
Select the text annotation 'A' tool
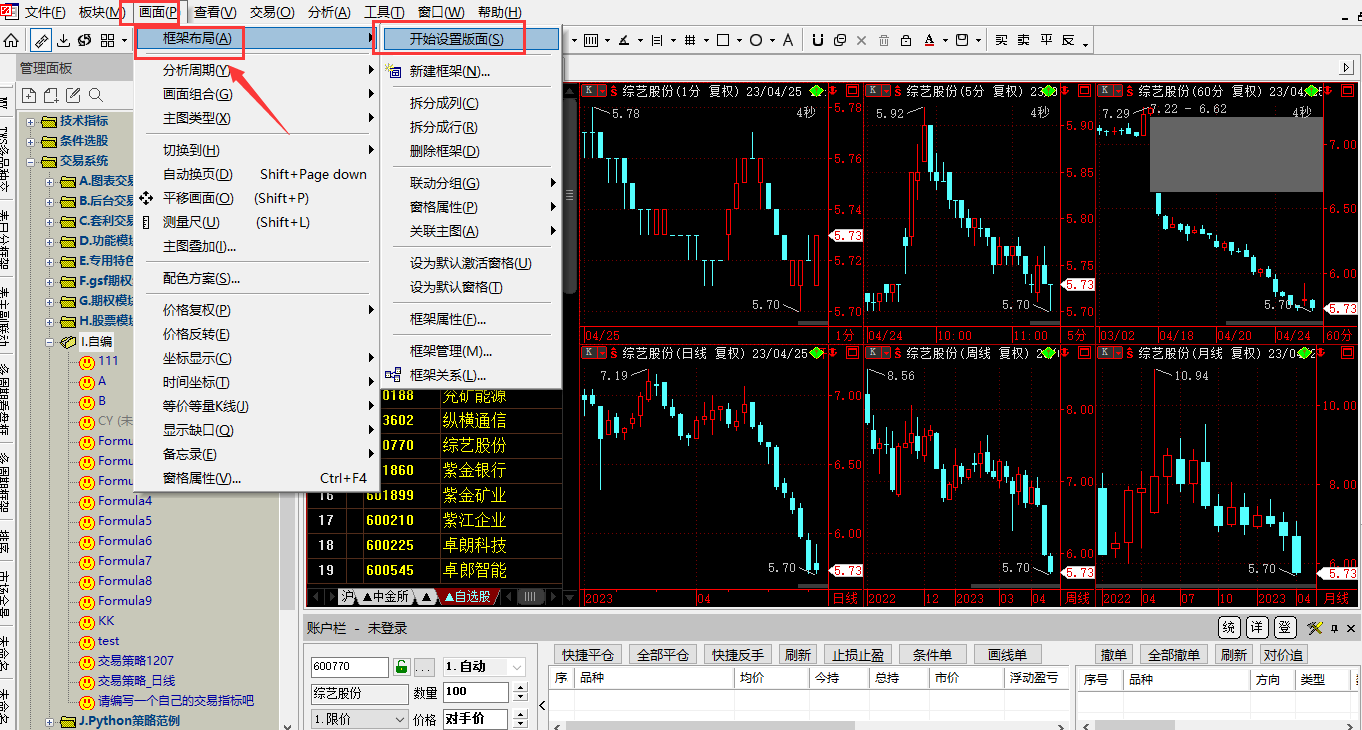pyautogui.click(x=788, y=40)
